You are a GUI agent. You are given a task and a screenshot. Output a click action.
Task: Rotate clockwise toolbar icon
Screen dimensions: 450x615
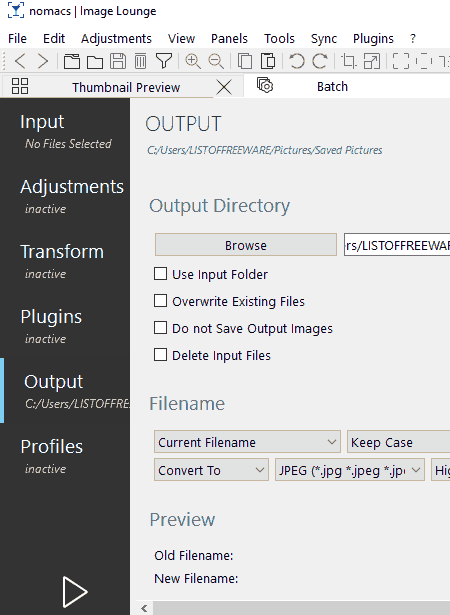[320, 61]
